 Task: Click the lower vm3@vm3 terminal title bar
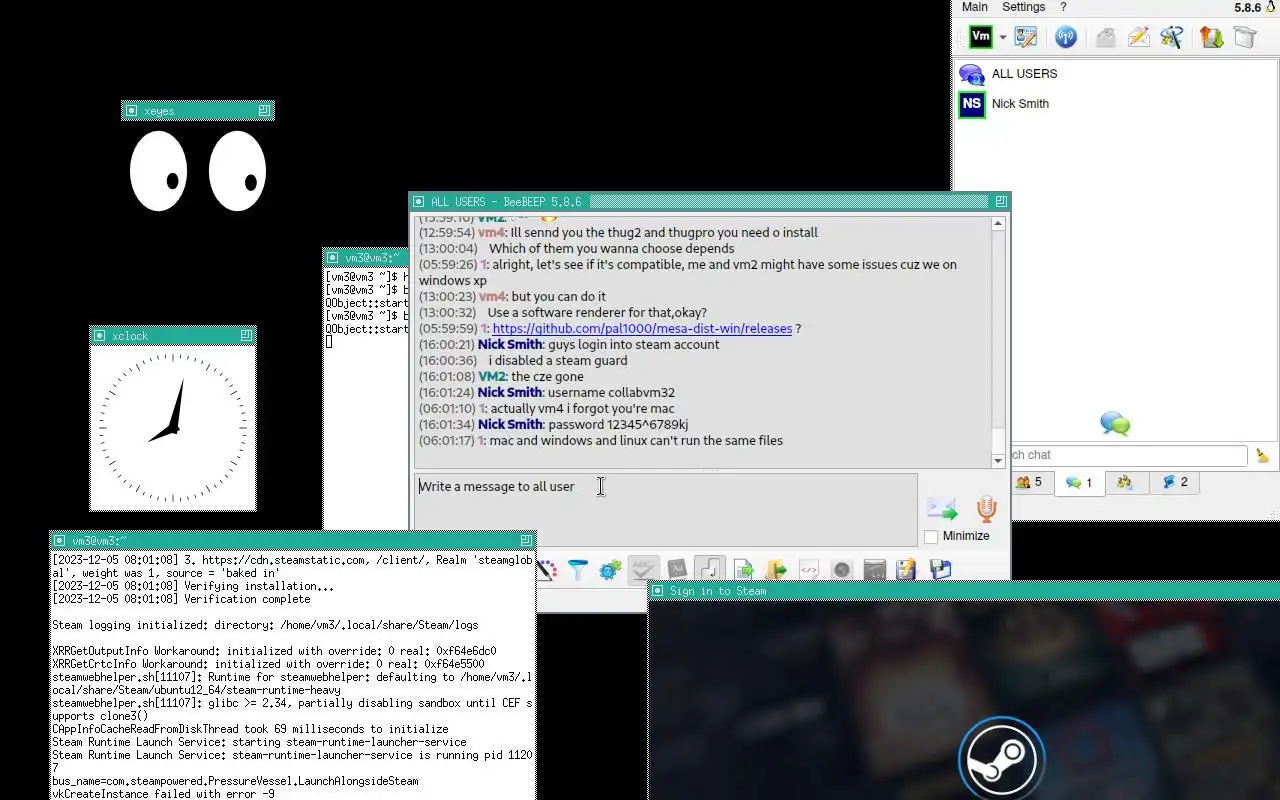click(293, 541)
